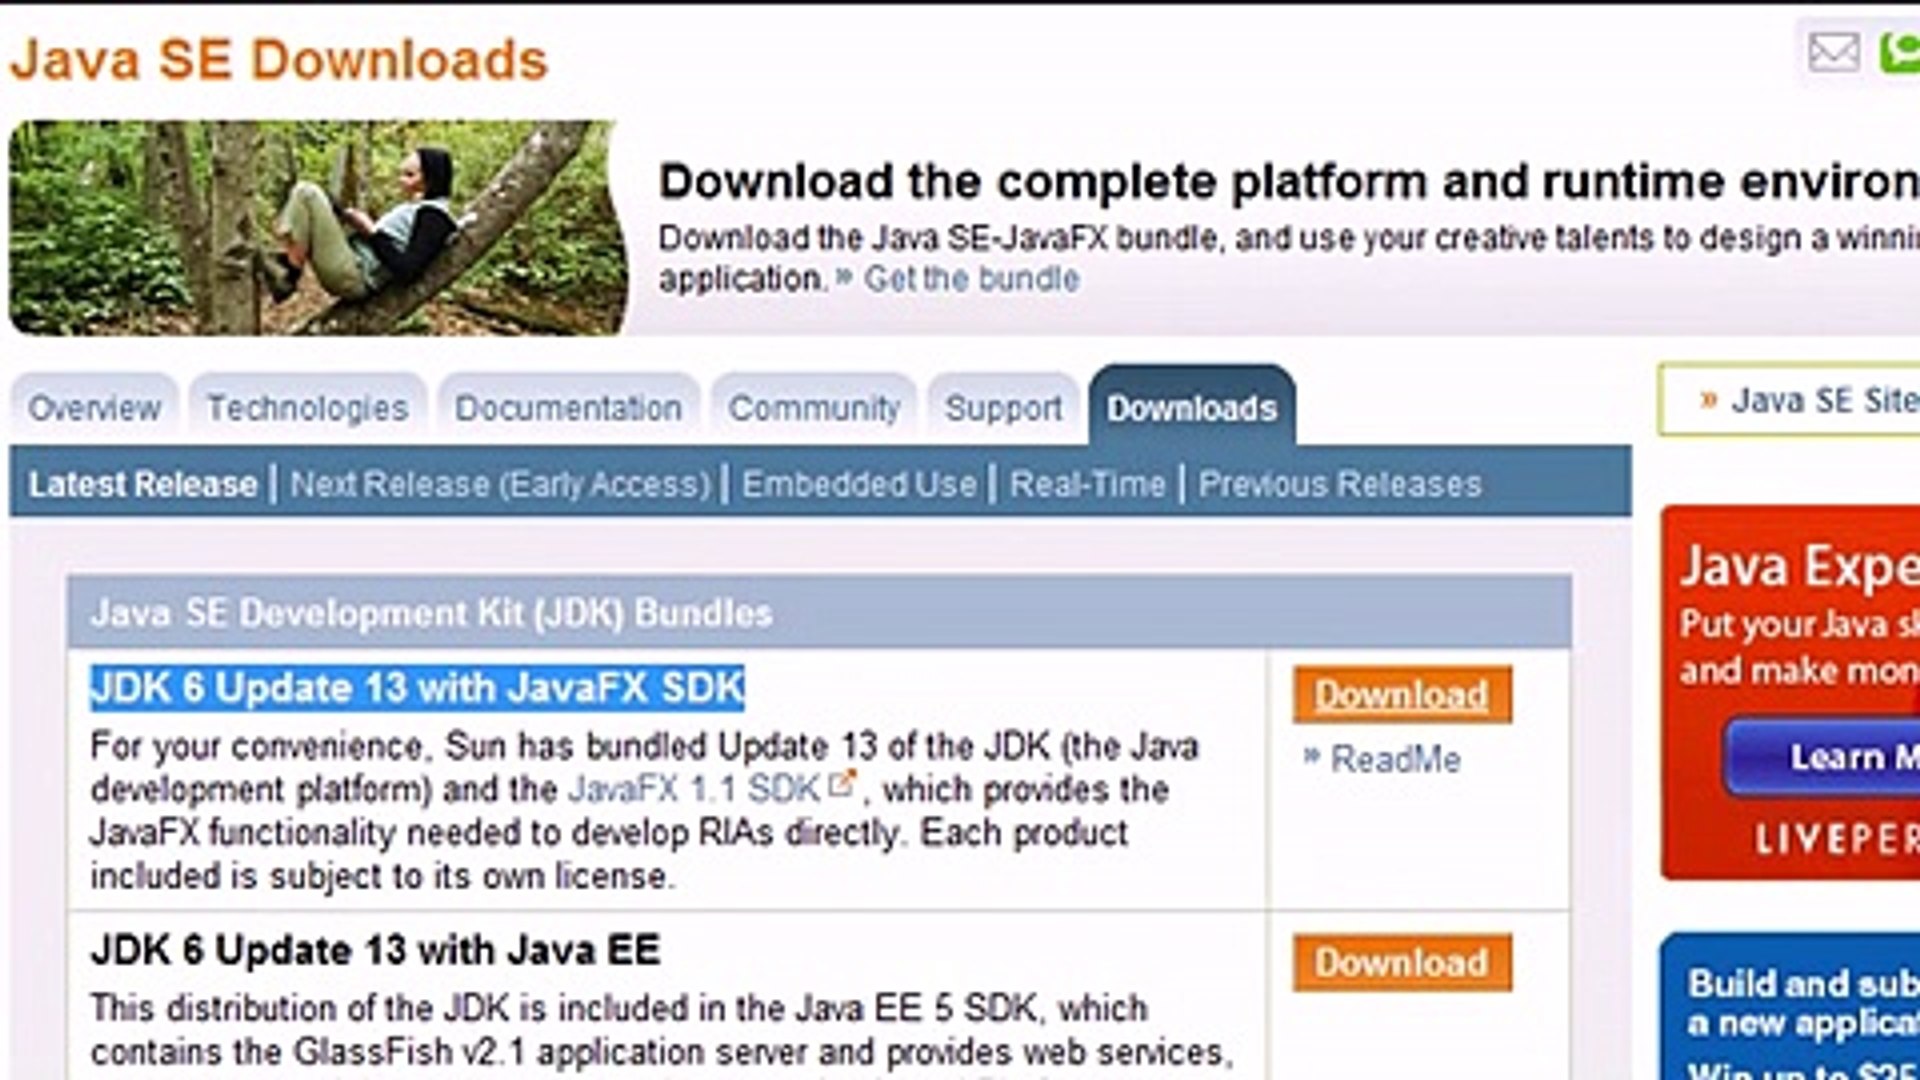The image size is (1920, 1080).
Task: Download JDK 6 Update 13 with Java EE
Action: pyautogui.click(x=1401, y=962)
